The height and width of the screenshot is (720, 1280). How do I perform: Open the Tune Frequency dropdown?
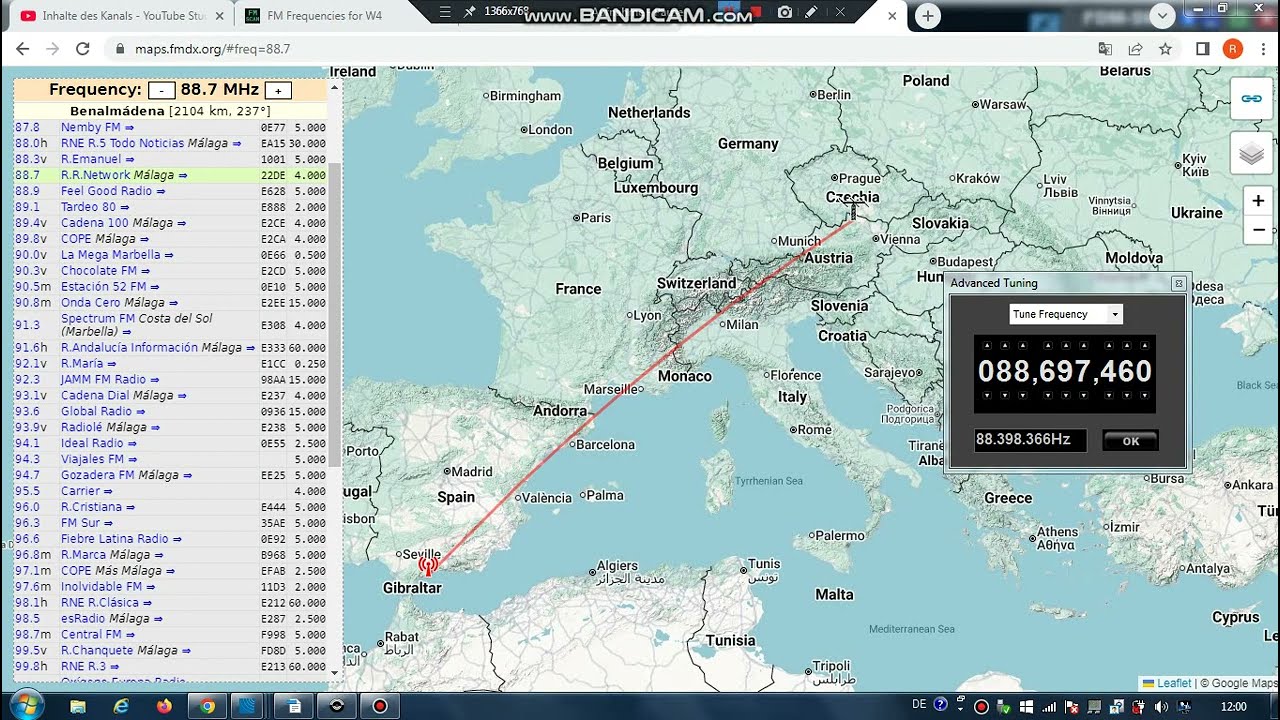(1066, 314)
